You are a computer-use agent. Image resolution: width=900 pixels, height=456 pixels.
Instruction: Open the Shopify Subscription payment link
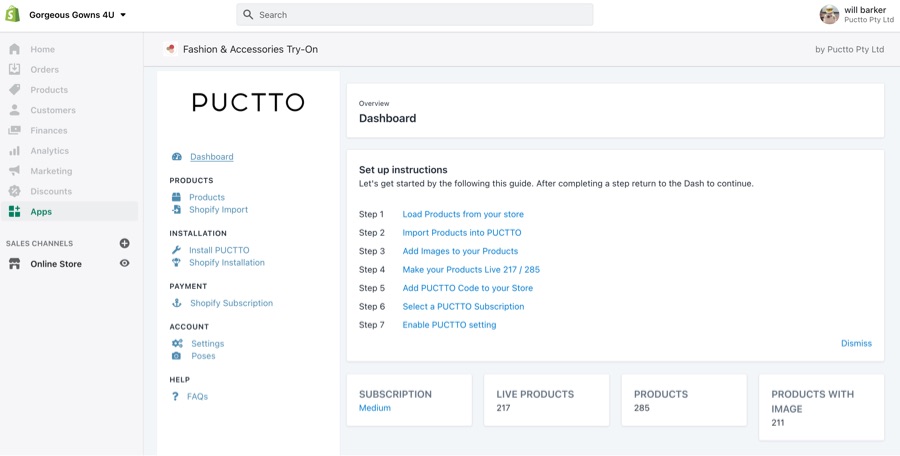[231, 303]
